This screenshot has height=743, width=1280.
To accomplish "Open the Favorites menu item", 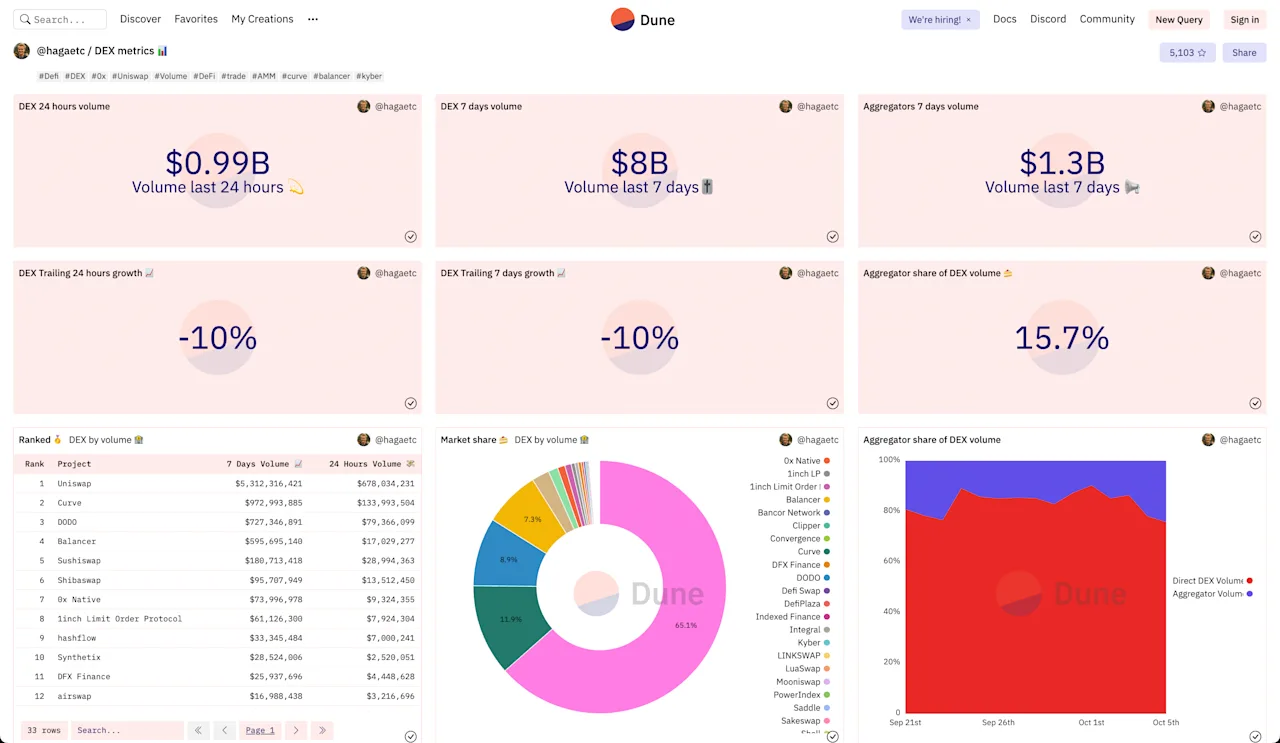I will click(196, 19).
